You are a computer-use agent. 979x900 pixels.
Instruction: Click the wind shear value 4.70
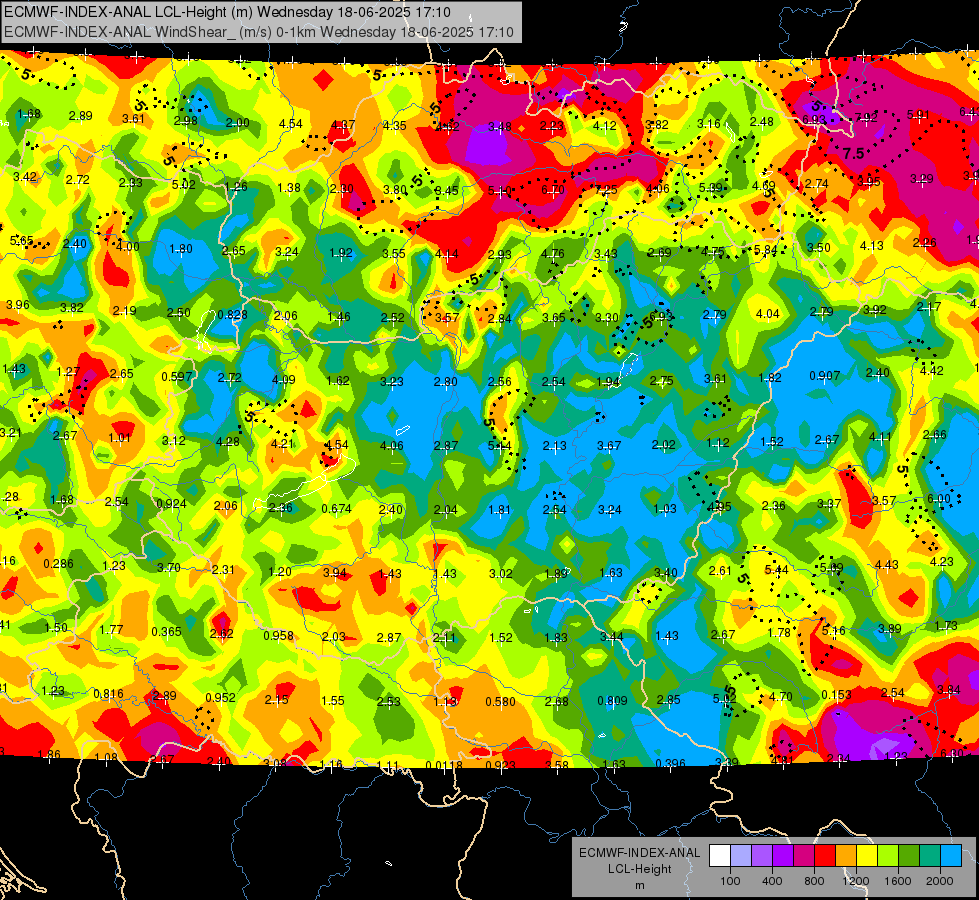point(780,696)
